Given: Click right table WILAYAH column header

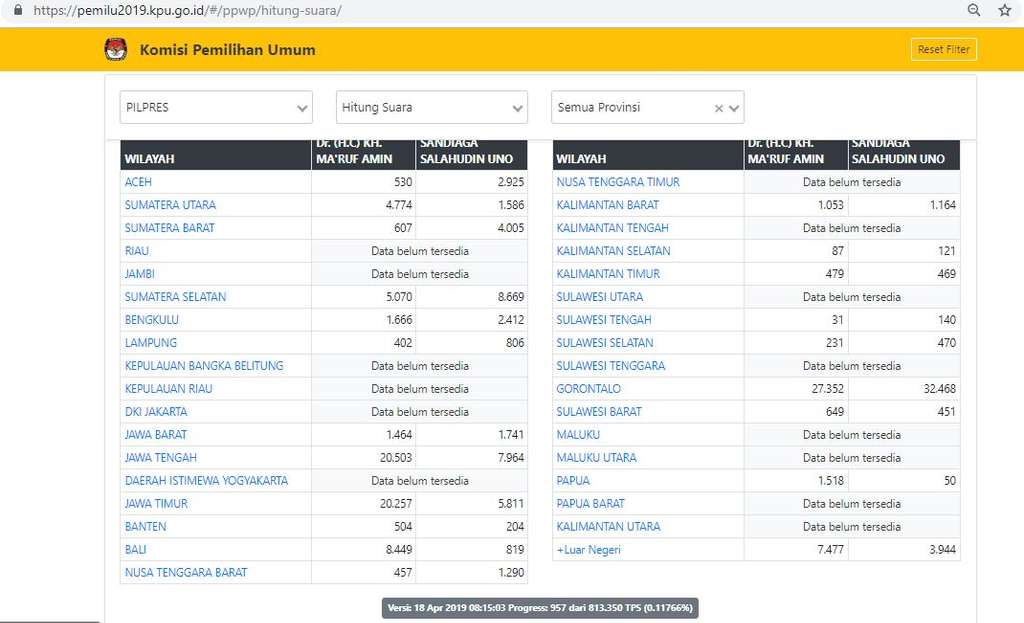Looking at the screenshot, I should [581, 159].
